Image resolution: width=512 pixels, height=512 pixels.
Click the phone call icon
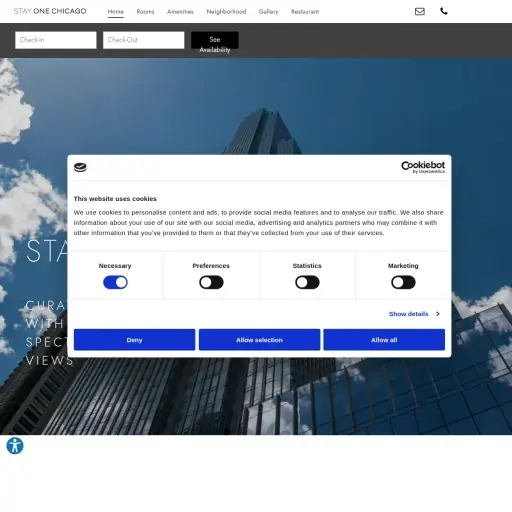click(444, 11)
